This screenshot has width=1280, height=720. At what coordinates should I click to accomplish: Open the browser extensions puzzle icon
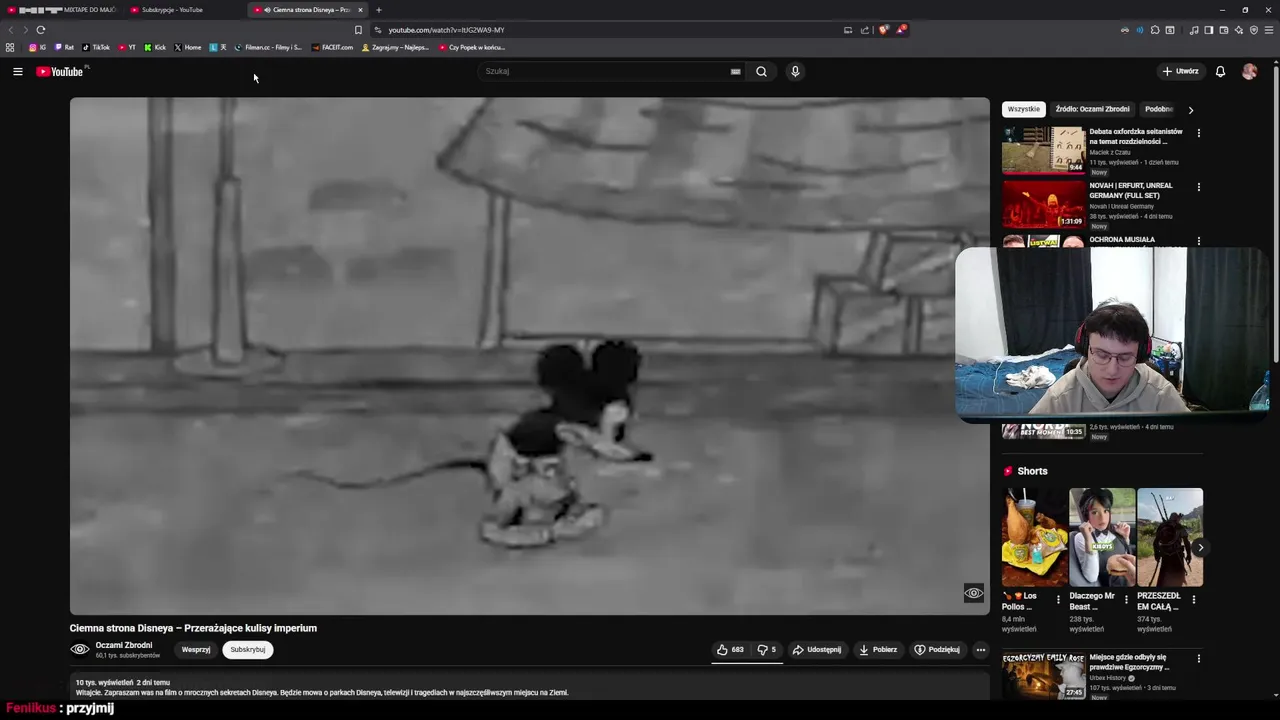coord(1155,30)
